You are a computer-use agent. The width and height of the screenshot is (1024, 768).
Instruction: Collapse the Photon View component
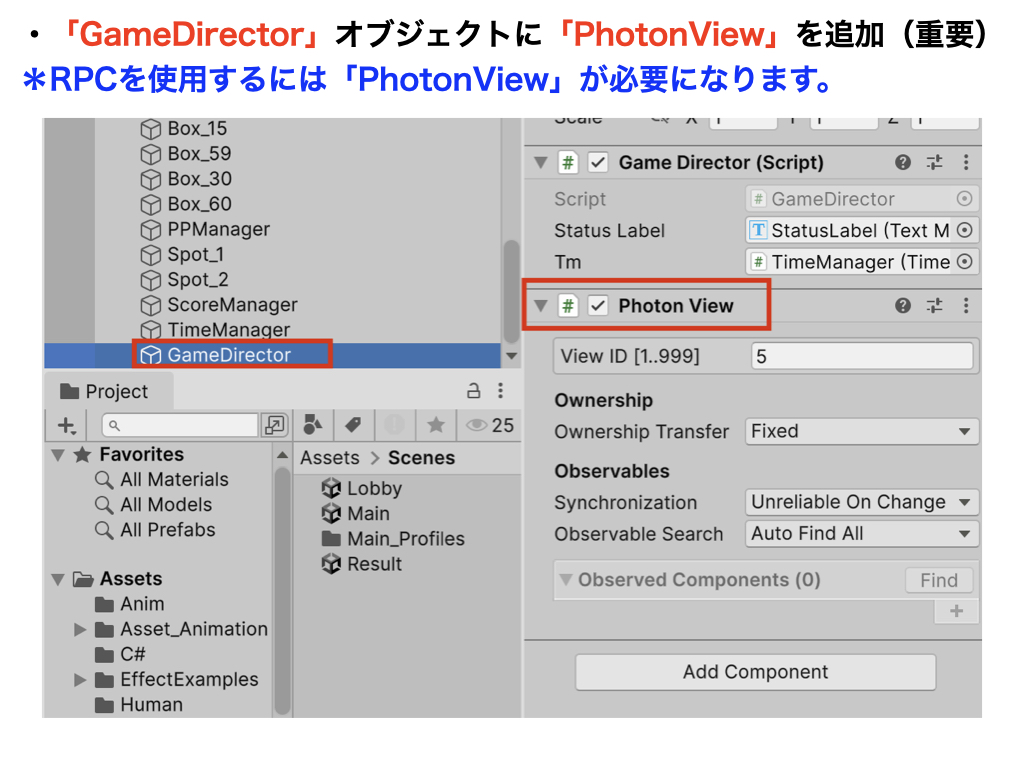pos(541,305)
